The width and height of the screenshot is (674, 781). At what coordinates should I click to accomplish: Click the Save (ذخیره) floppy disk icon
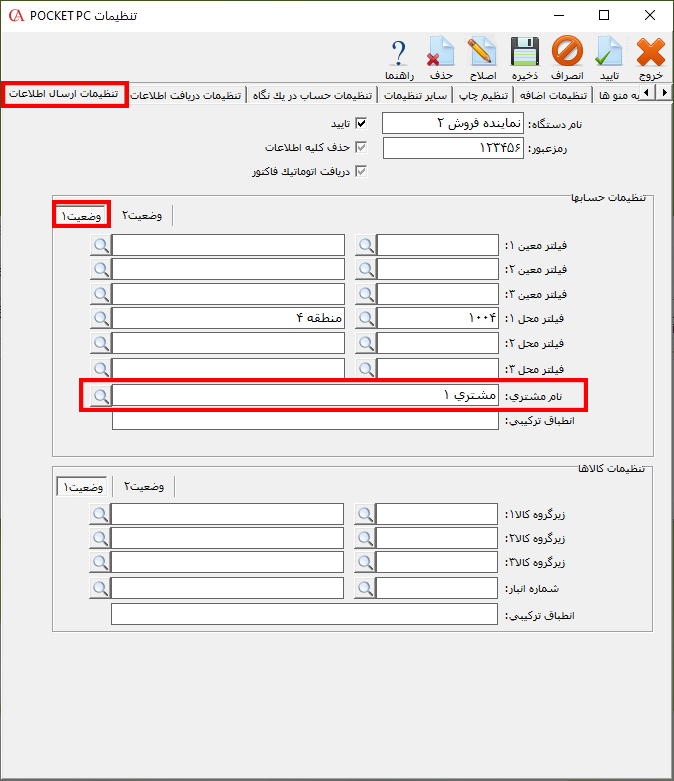525,58
